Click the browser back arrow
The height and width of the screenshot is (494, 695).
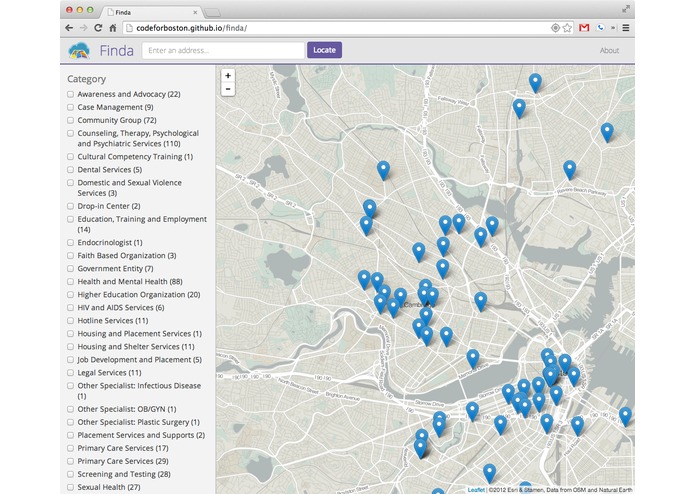pos(69,28)
